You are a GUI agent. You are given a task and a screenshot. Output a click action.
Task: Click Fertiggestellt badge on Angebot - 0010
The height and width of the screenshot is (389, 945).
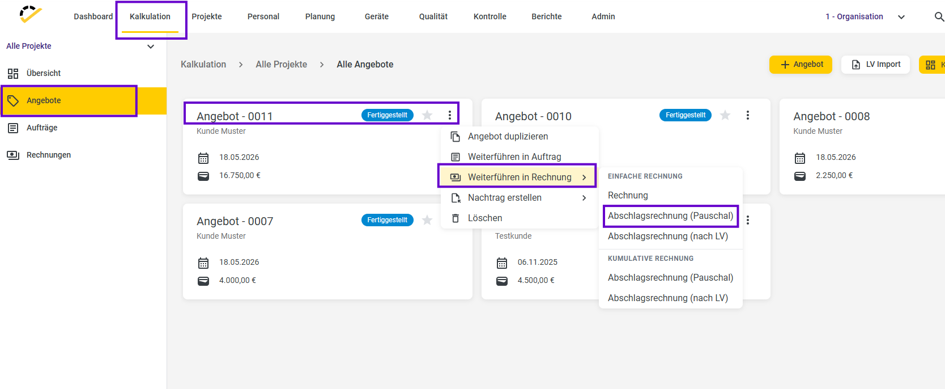[x=685, y=115]
